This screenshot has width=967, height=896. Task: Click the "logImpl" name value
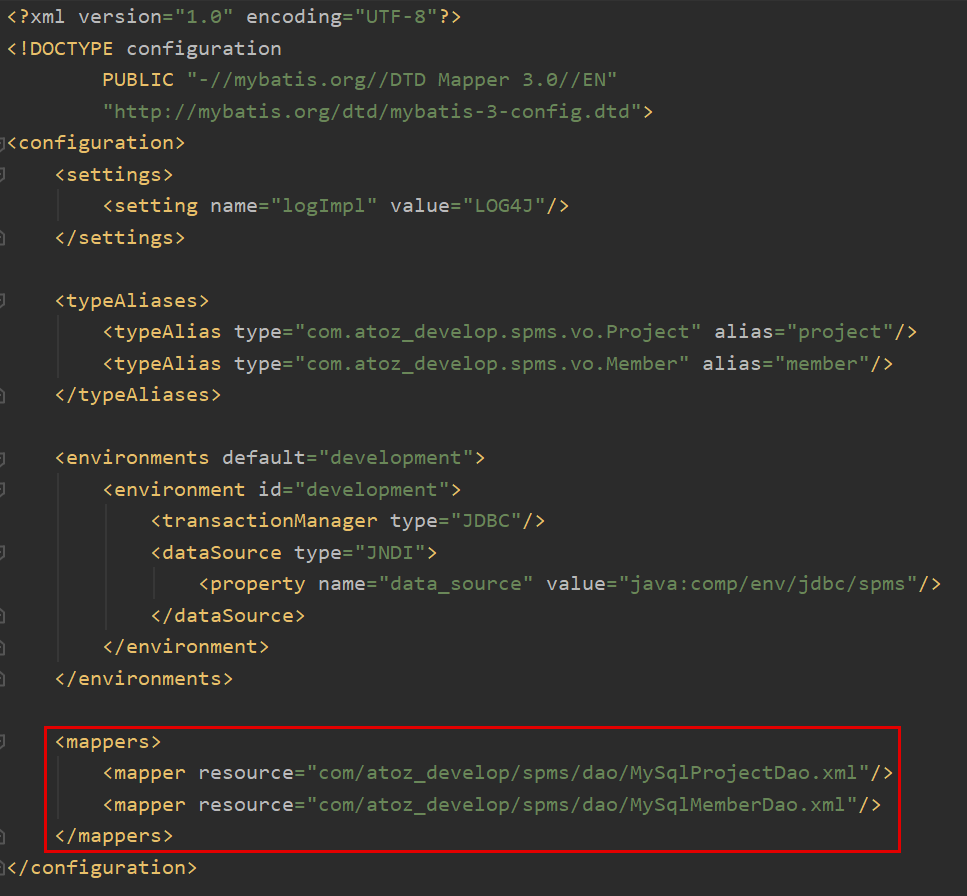pos(324,206)
